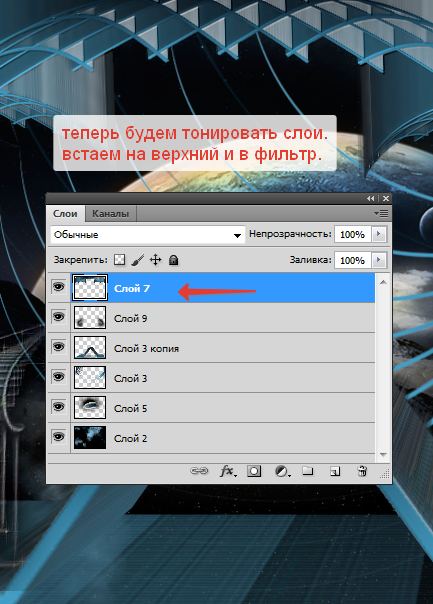Hide layer Слой 7

coord(59,287)
